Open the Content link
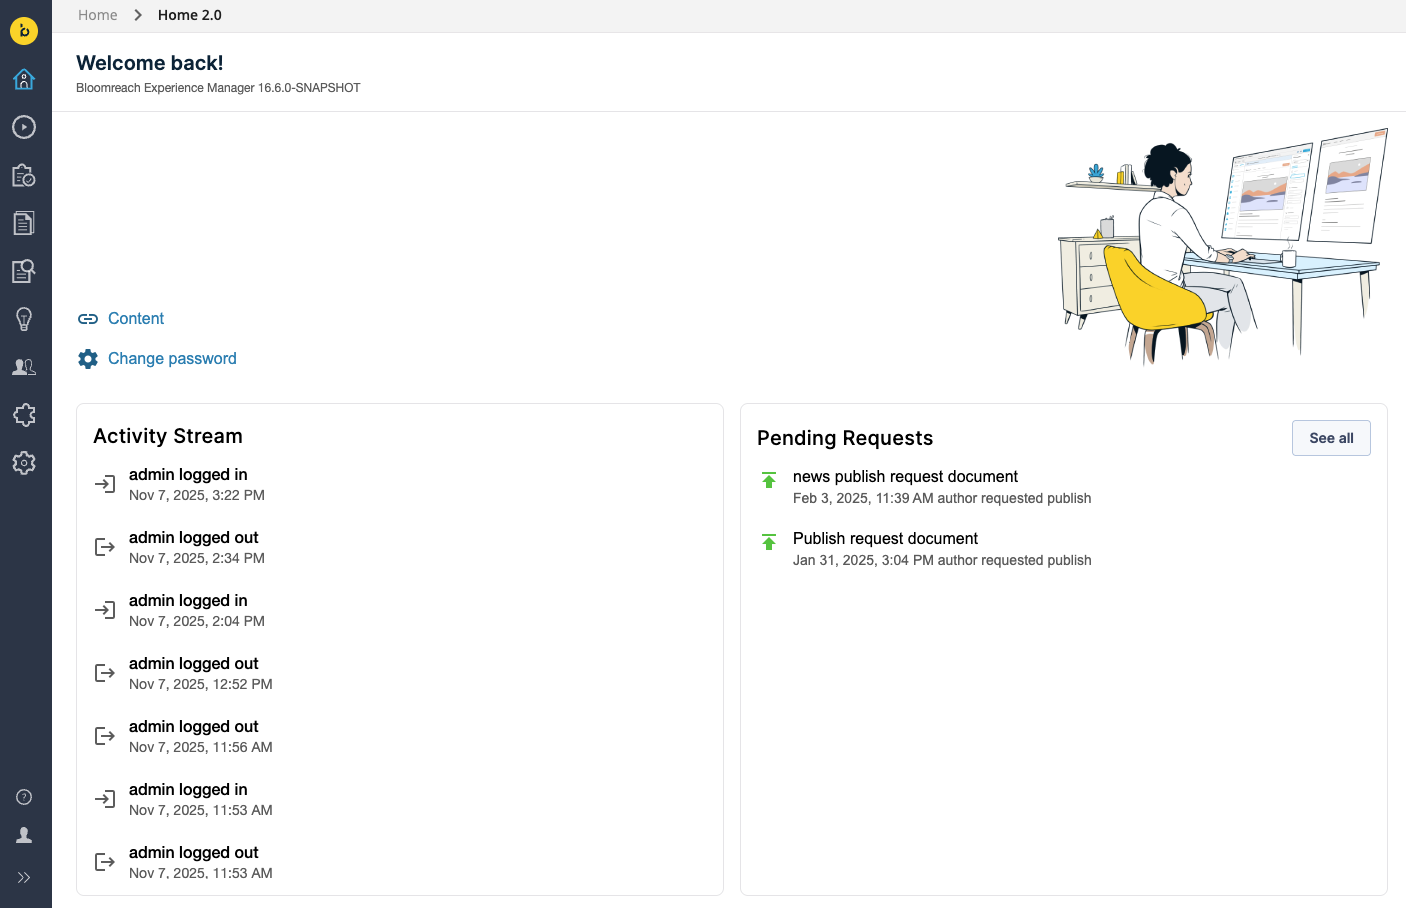1406x908 pixels. (x=136, y=319)
